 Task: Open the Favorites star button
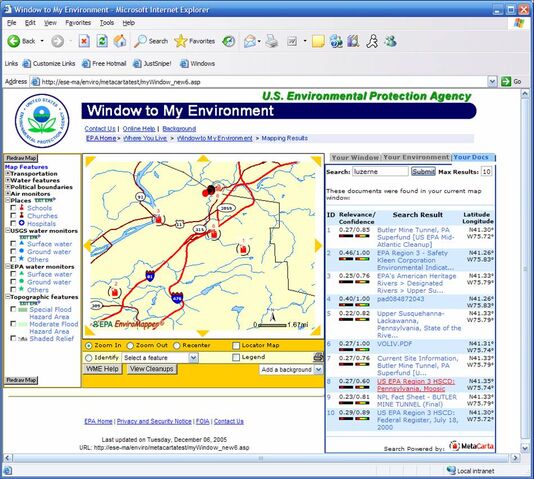coord(194,41)
